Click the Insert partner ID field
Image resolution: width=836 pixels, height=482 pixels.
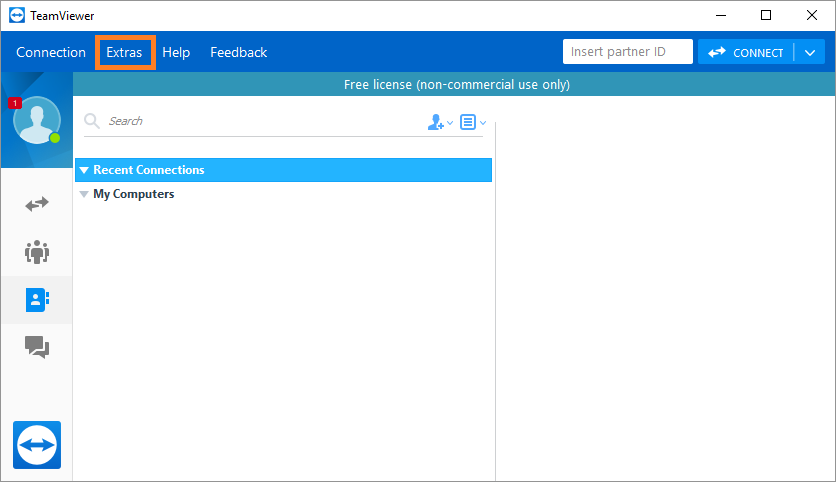[x=628, y=52]
